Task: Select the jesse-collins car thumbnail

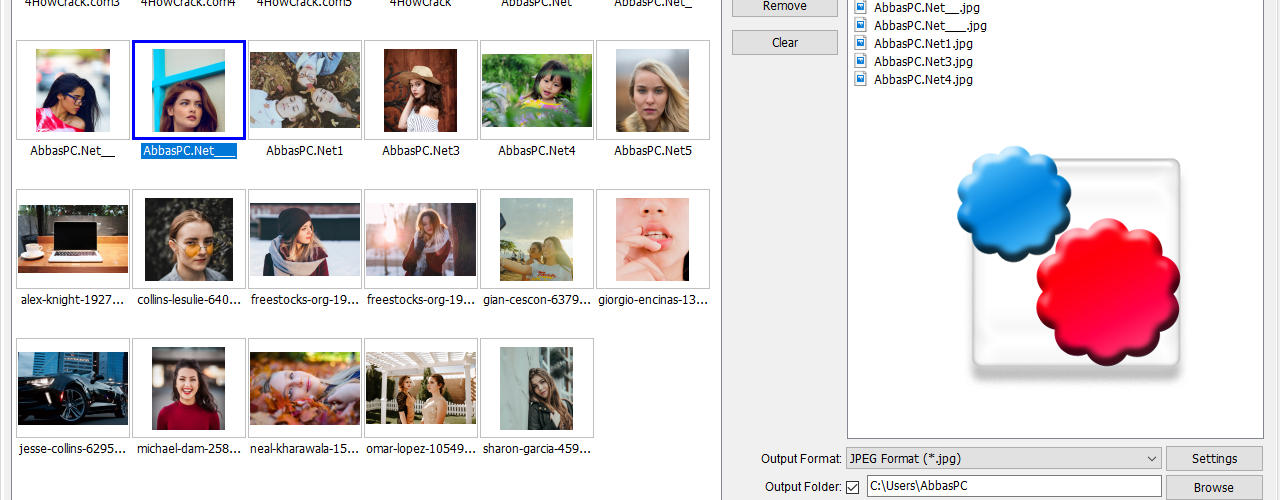Action: point(73,388)
